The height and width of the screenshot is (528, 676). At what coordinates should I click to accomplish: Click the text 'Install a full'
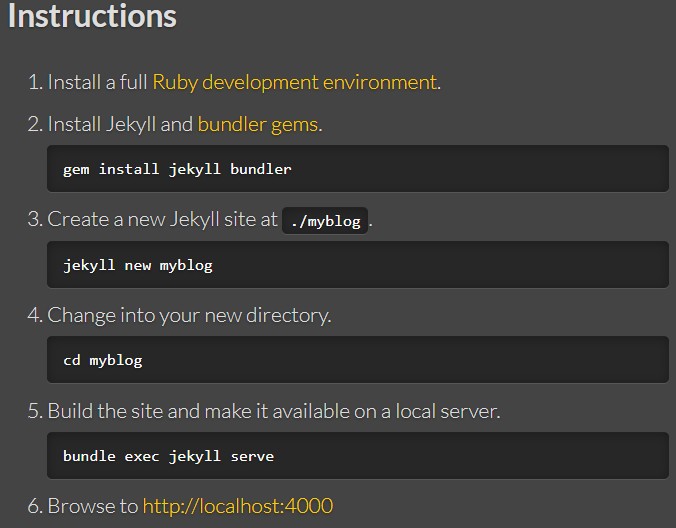(97, 82)
